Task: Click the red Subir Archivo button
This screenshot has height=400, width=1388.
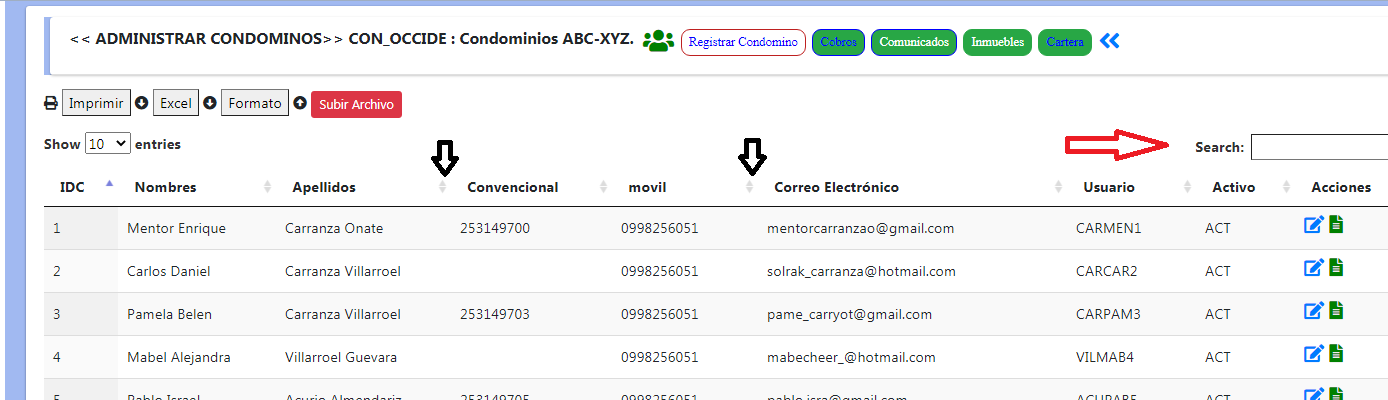Action: pos(356,104)
